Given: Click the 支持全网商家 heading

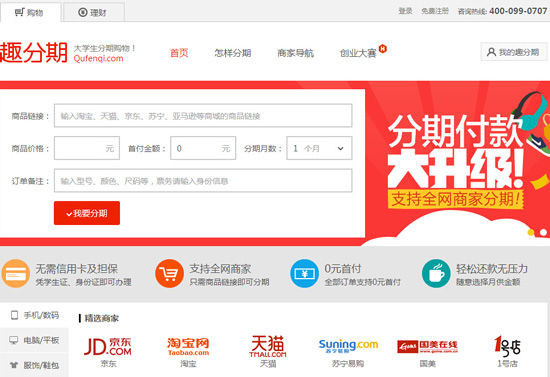Looking at the screenshot, I should tap(220, 269).
